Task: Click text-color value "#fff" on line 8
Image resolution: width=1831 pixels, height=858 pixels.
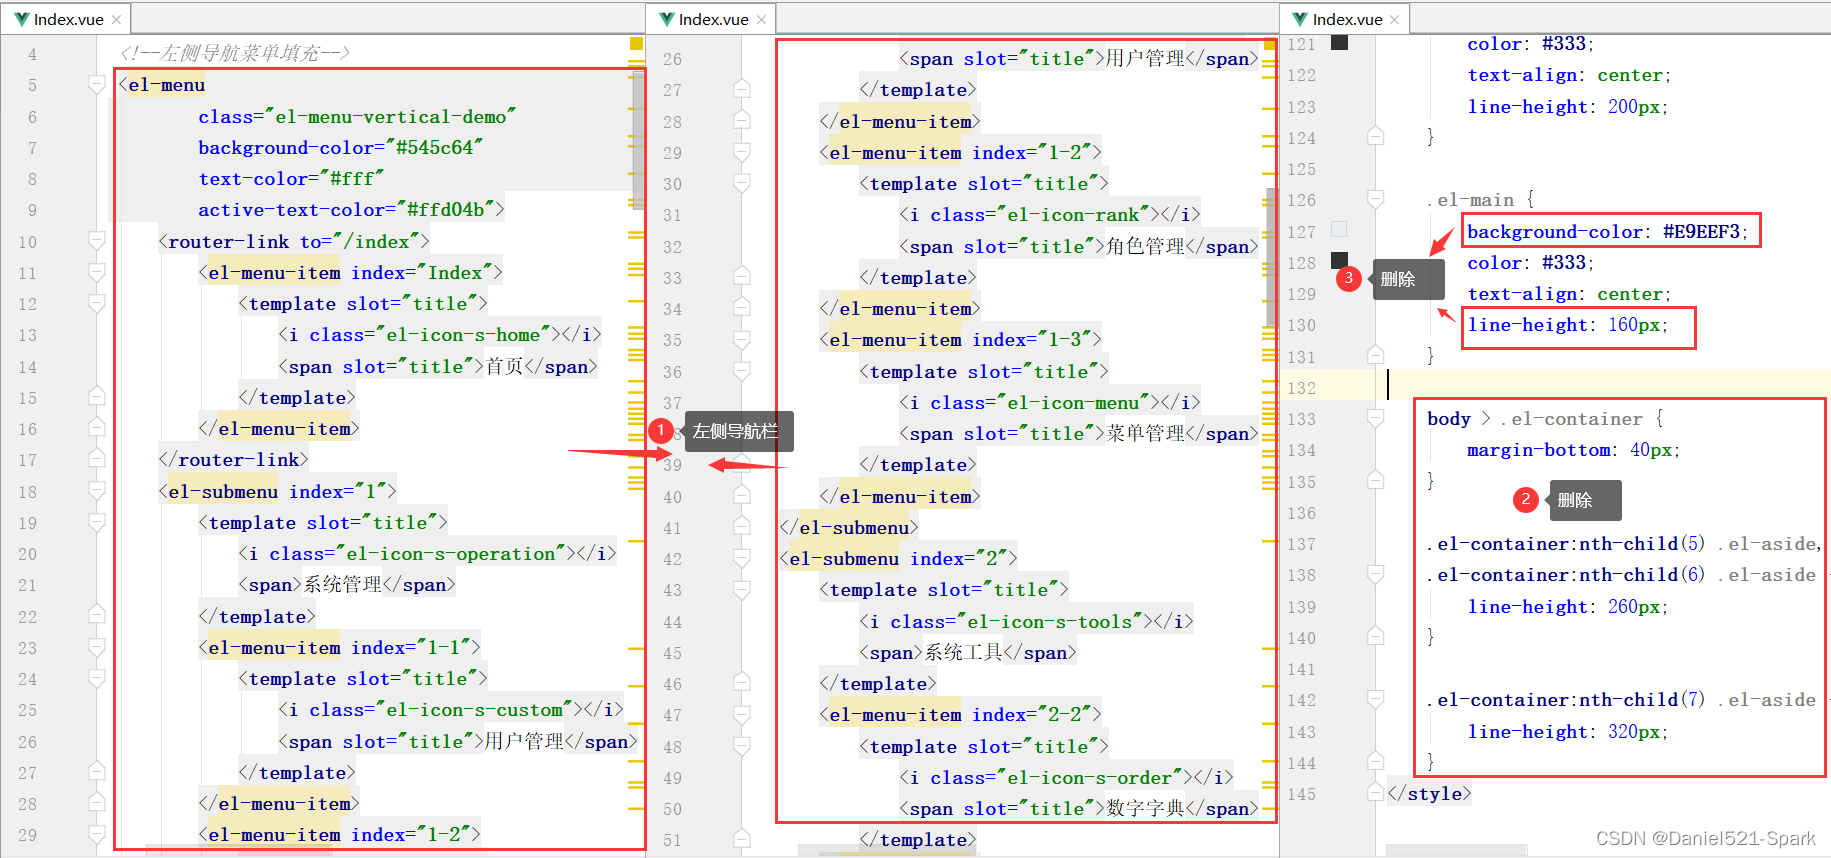Action: pyautogui.click(x=352, y=178)
